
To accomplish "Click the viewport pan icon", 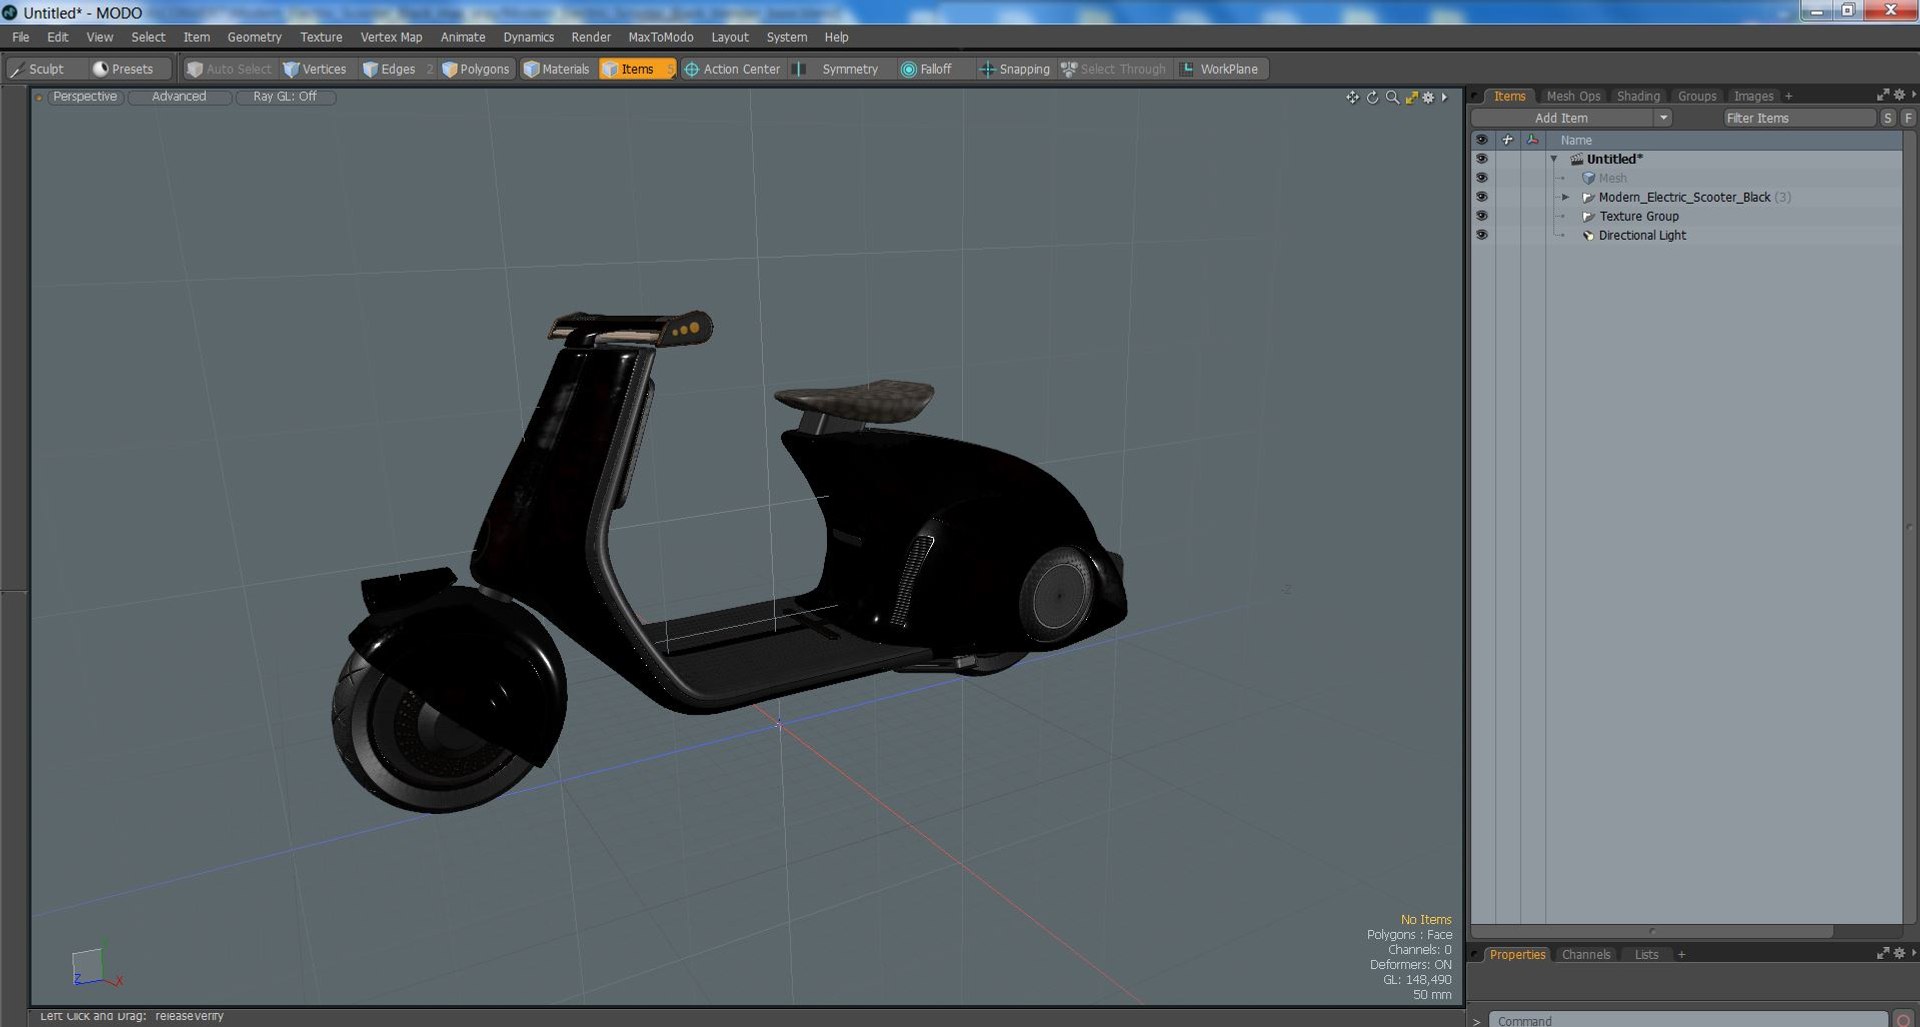I will pyautogui.click(x=1352, y=97).
